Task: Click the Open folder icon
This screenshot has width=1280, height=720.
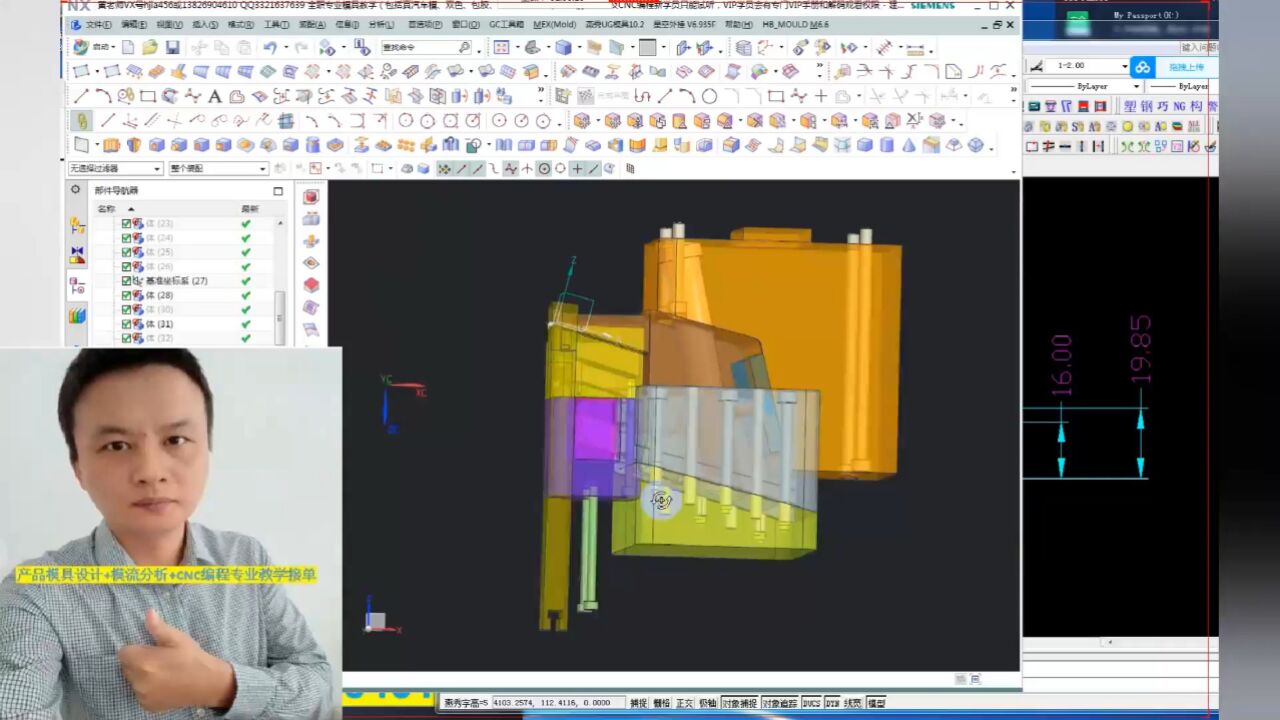Action: (150, 47)
